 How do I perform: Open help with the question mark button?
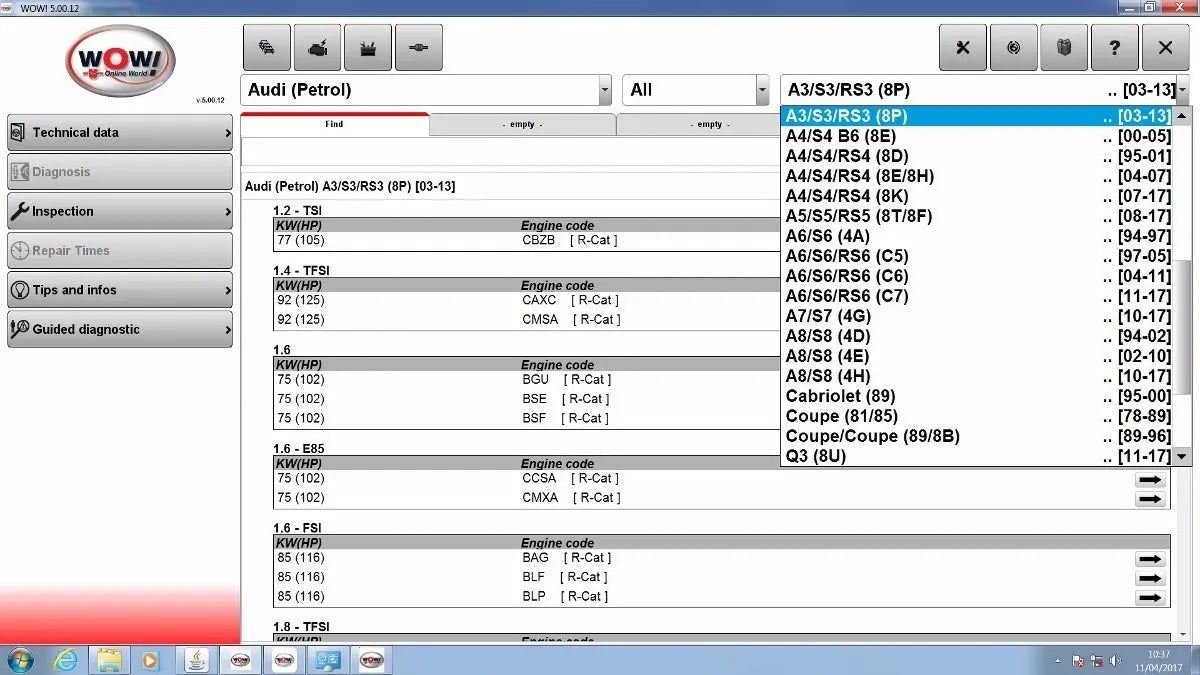1114,48
